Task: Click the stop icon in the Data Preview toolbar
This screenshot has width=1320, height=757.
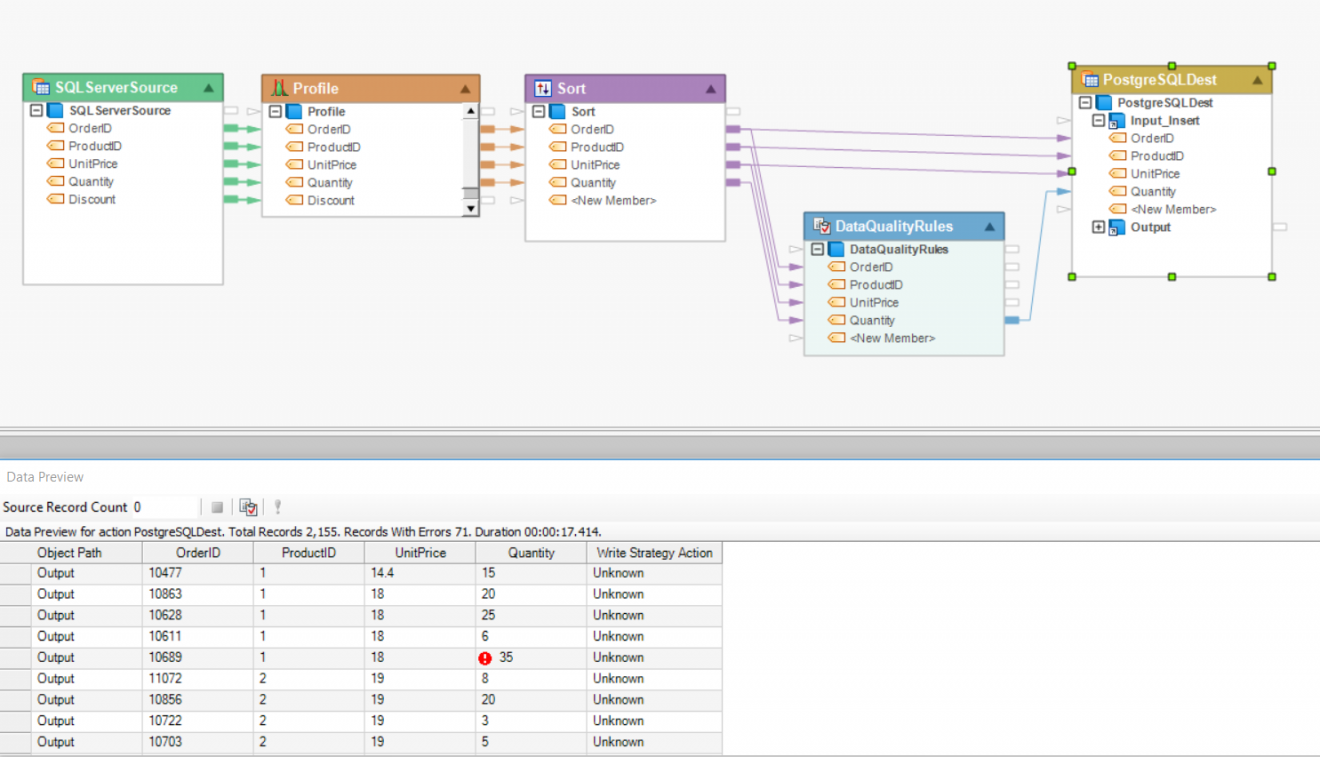Action: pyautogui.click(x=217, y=506)
